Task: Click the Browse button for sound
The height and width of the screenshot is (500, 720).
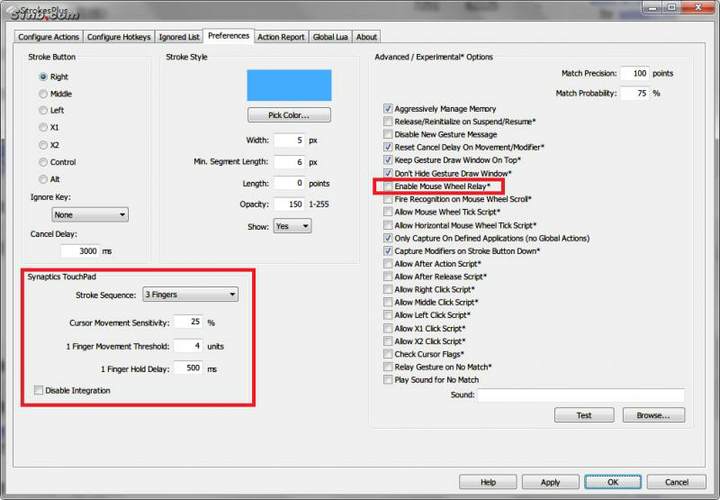Action: pos(653,415)
